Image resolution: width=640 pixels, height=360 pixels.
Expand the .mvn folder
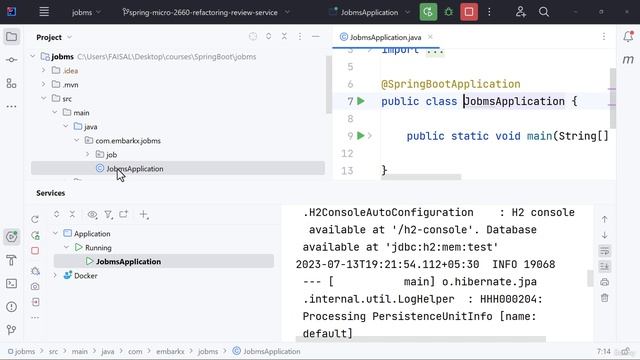pyautogui.click(x=44, y=84)
